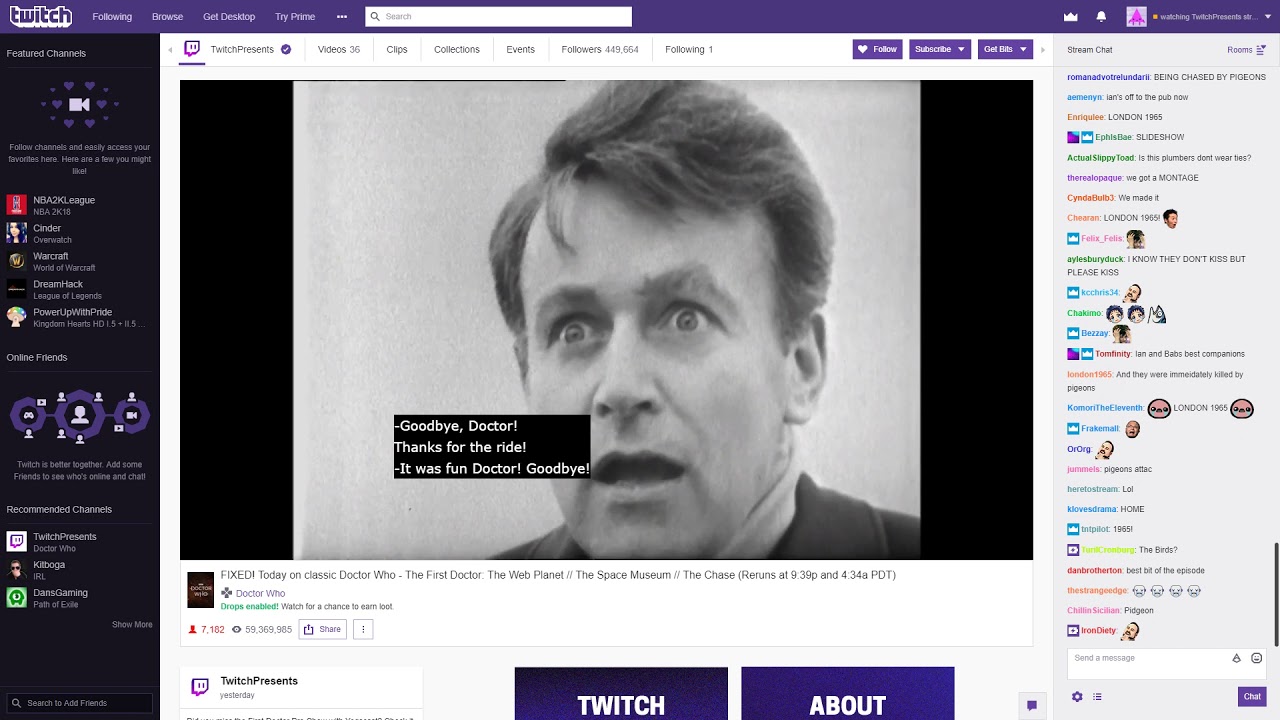Click chat username danbrotherton
1280x720 pixels.
[1094, 570]
